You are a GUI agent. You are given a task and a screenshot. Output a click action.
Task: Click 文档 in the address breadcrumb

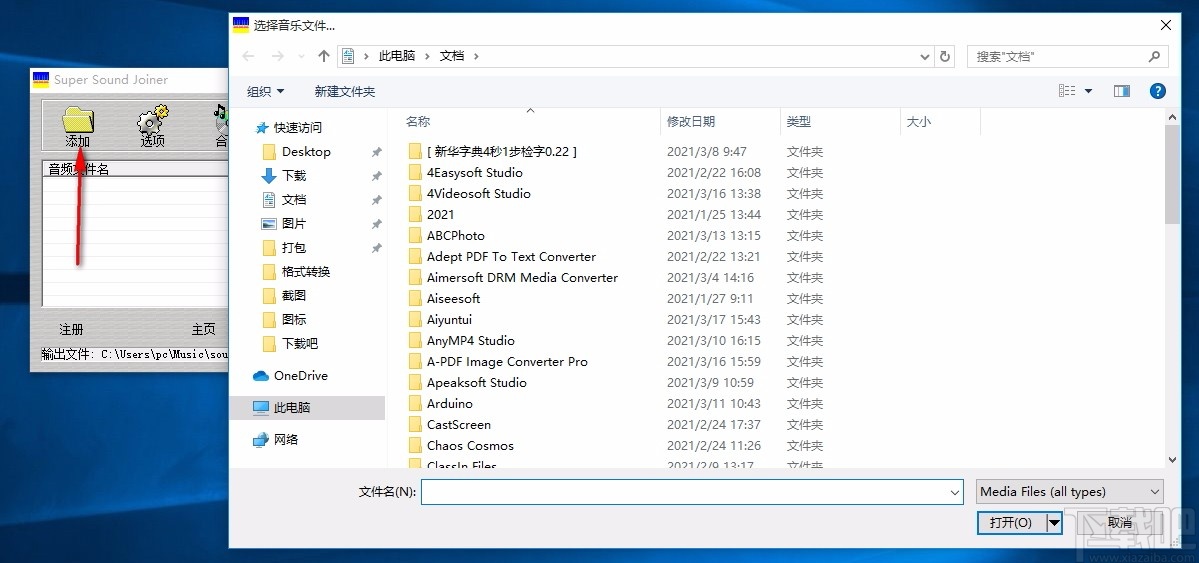452,56
